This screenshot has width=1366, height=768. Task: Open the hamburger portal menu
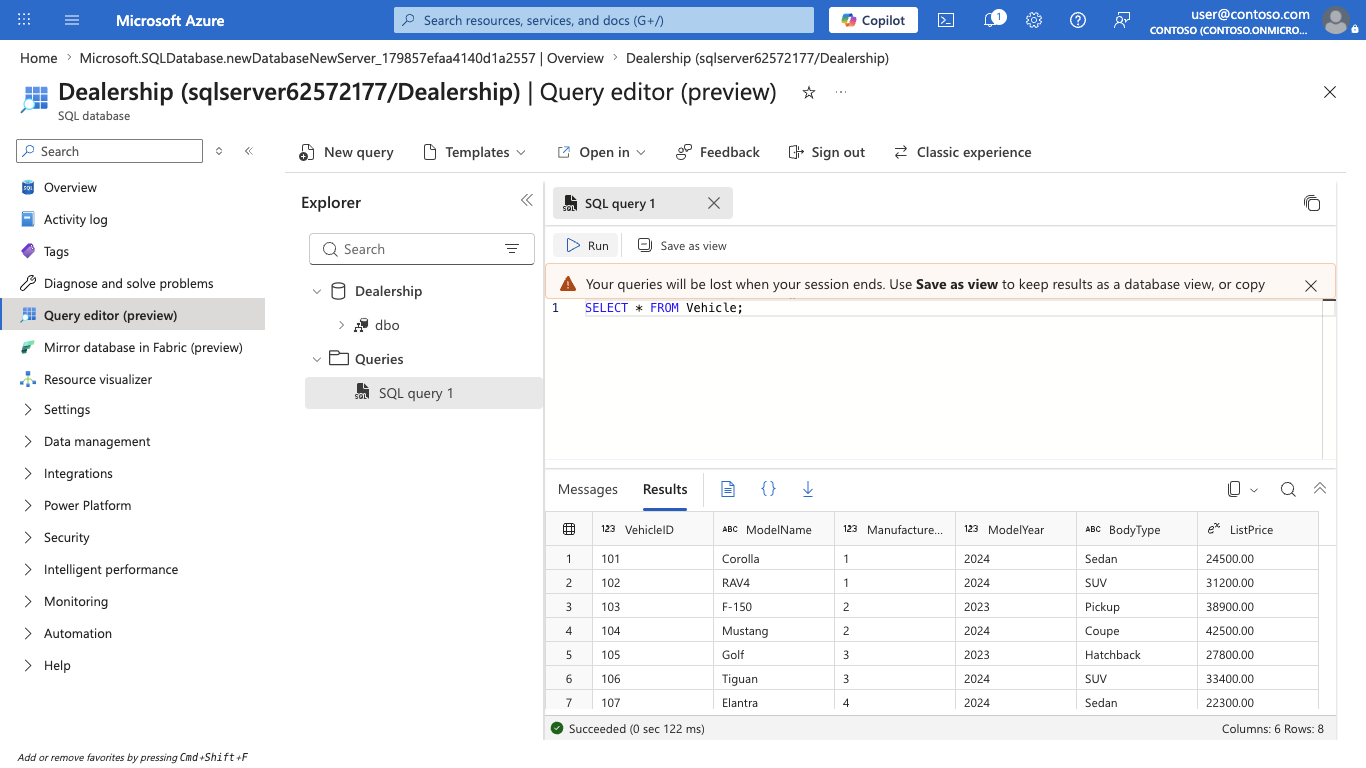(72, 20)
